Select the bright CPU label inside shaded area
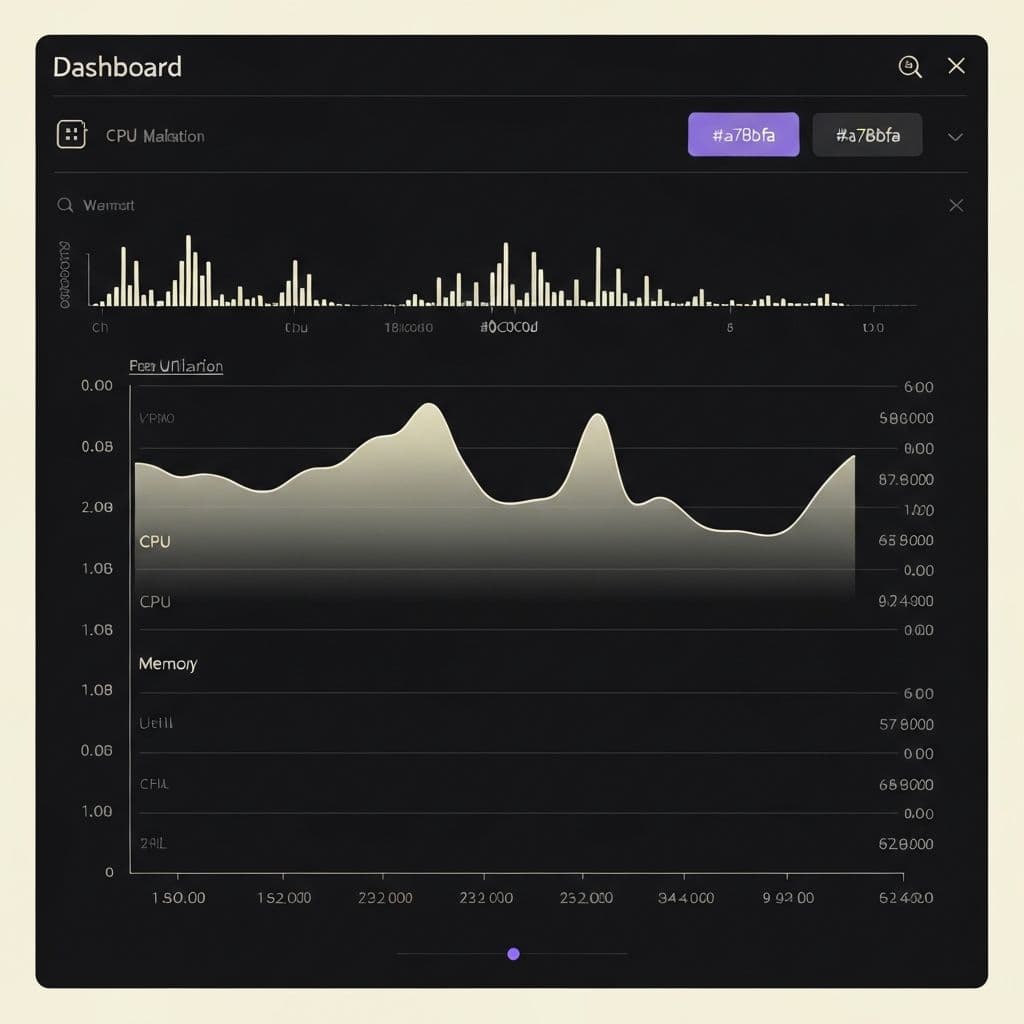This screenshot has height=1024, width=1024. click(x=155, y=541)
